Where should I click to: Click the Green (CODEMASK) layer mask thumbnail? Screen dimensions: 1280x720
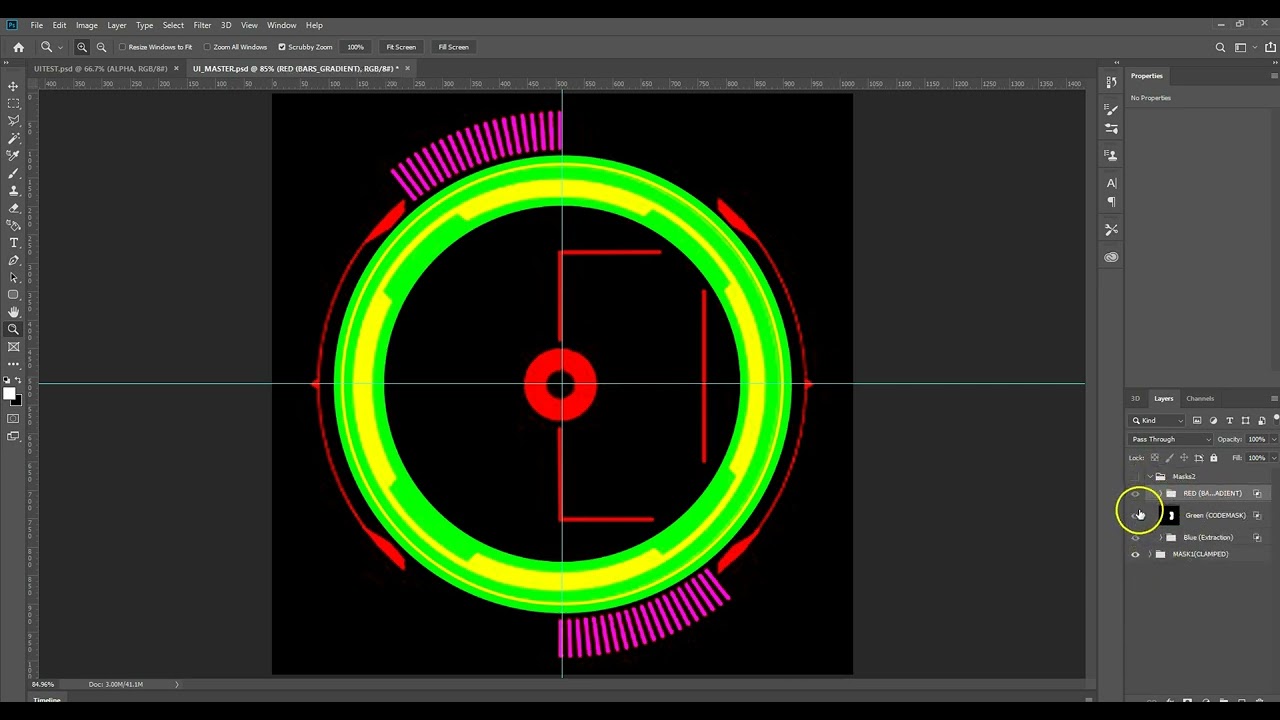click(1171, 516)
